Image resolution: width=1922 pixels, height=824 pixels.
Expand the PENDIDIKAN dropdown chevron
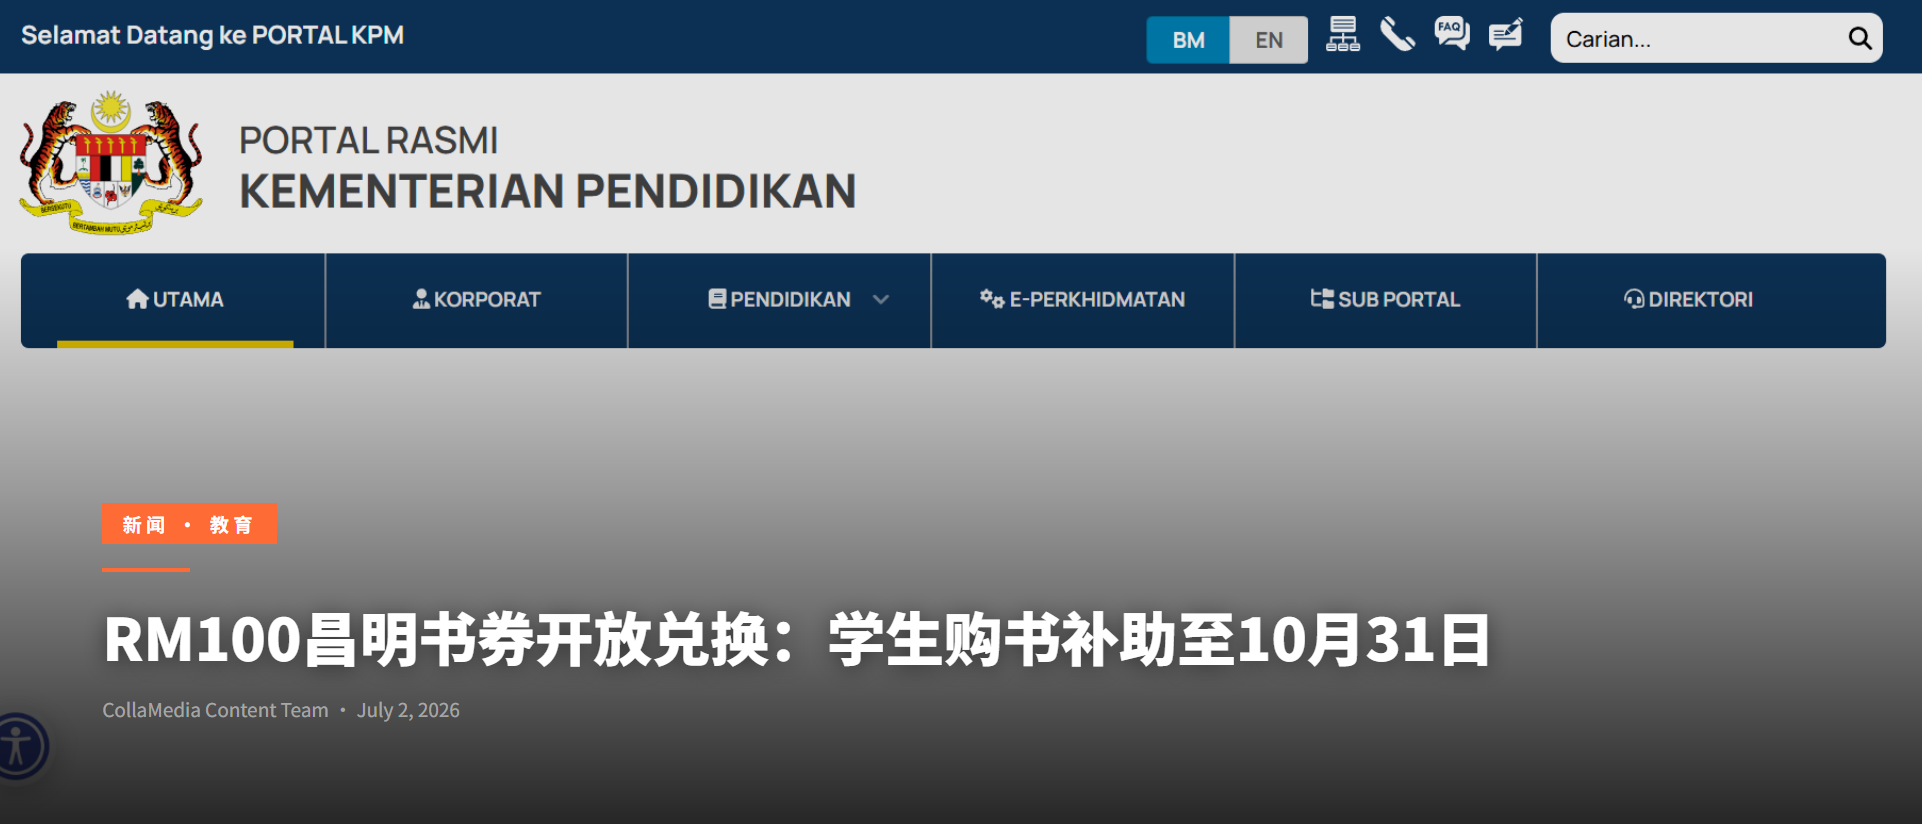point(881,299)
